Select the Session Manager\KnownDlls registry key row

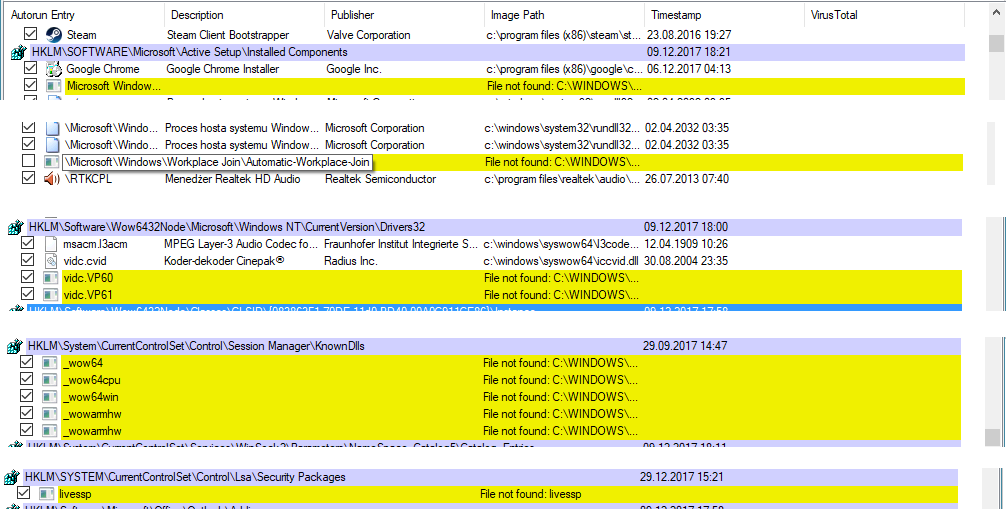click(x=494, y=346)
